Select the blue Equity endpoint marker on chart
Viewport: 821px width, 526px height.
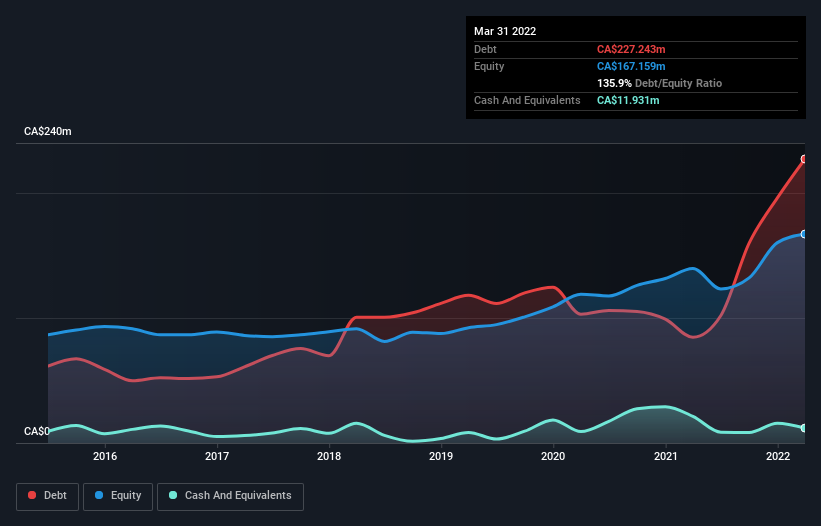click(804, 234)
